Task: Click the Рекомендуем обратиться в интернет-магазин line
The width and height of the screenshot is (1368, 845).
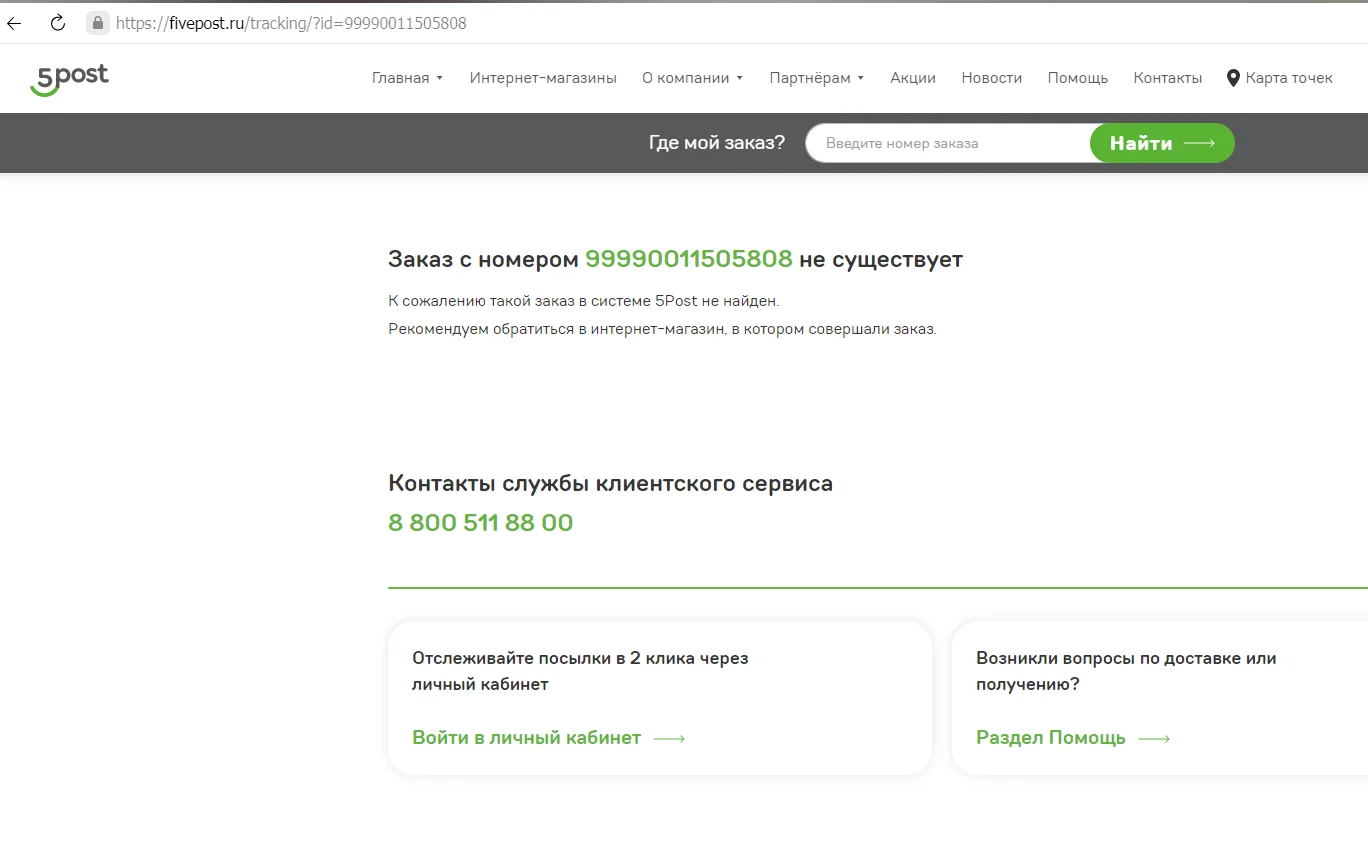Action: 662,329
